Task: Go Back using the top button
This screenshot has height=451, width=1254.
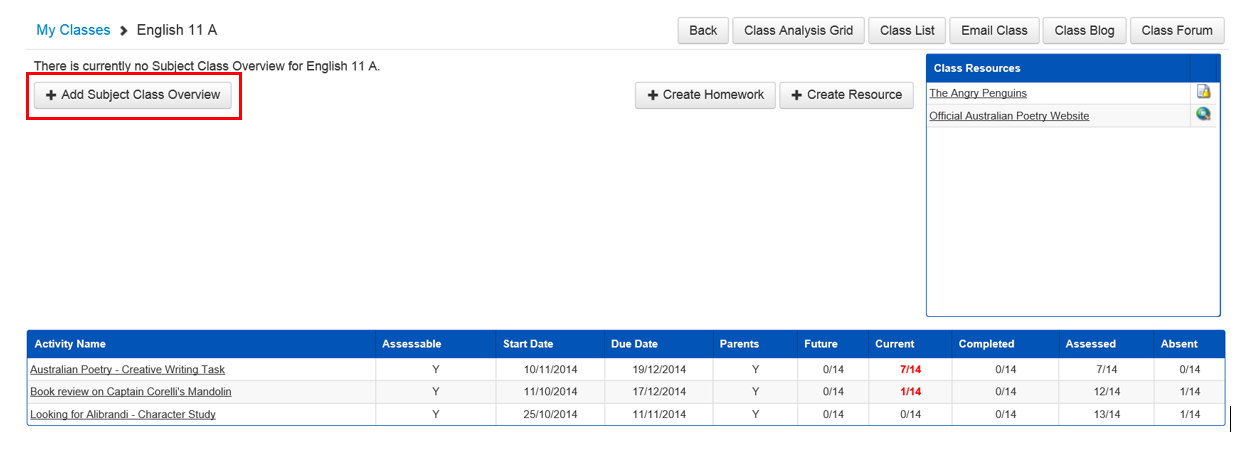Action: point(703,30)
